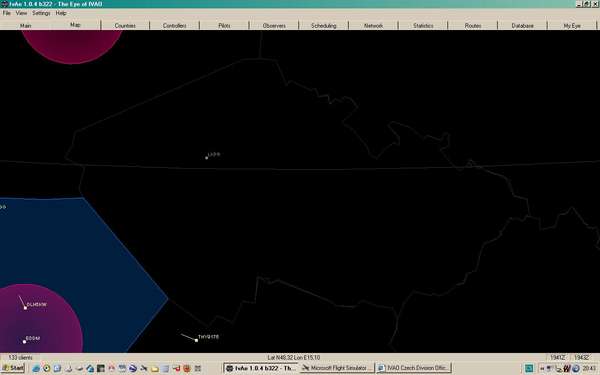Switch to the Main tab
The height and width of the screenshot is (375, 600).
click(25, 26)
